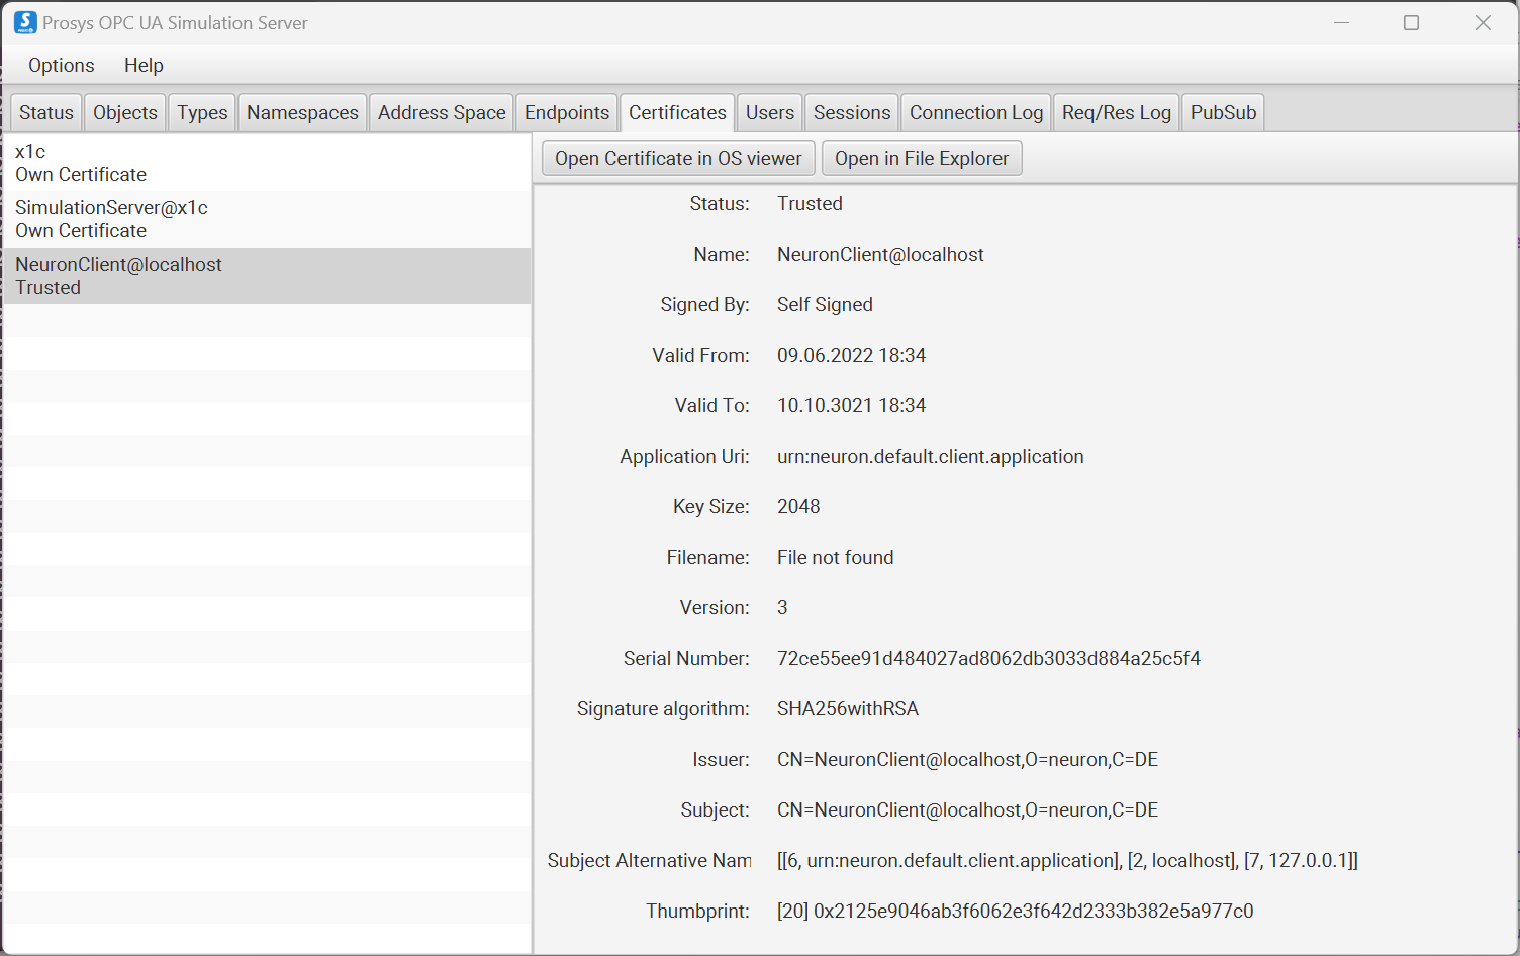This screenshot has height=956, width=1520.
Task: Maximize the Simulation Server window
Action: point(1411,22)
